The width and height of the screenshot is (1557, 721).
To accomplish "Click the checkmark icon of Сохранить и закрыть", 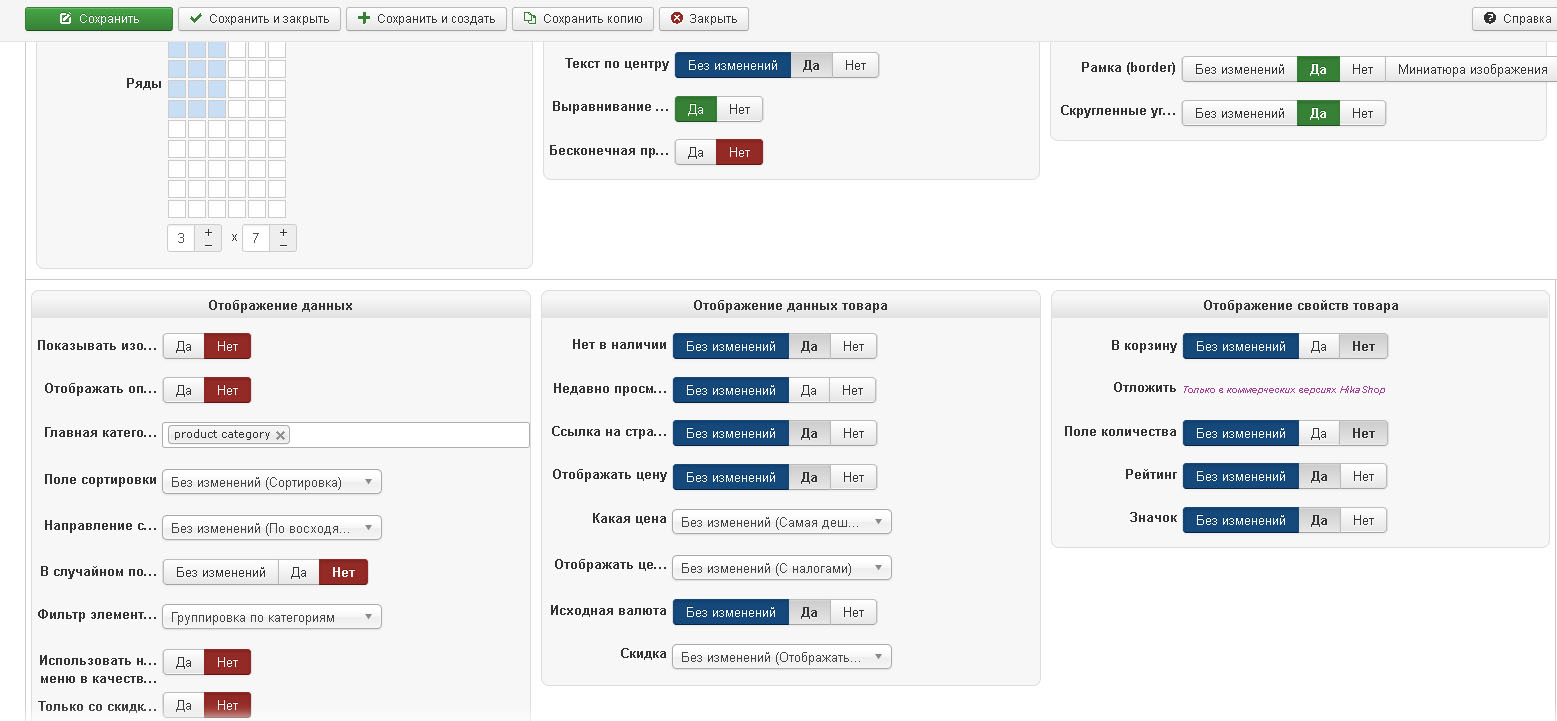I will [x=195, y=19].
